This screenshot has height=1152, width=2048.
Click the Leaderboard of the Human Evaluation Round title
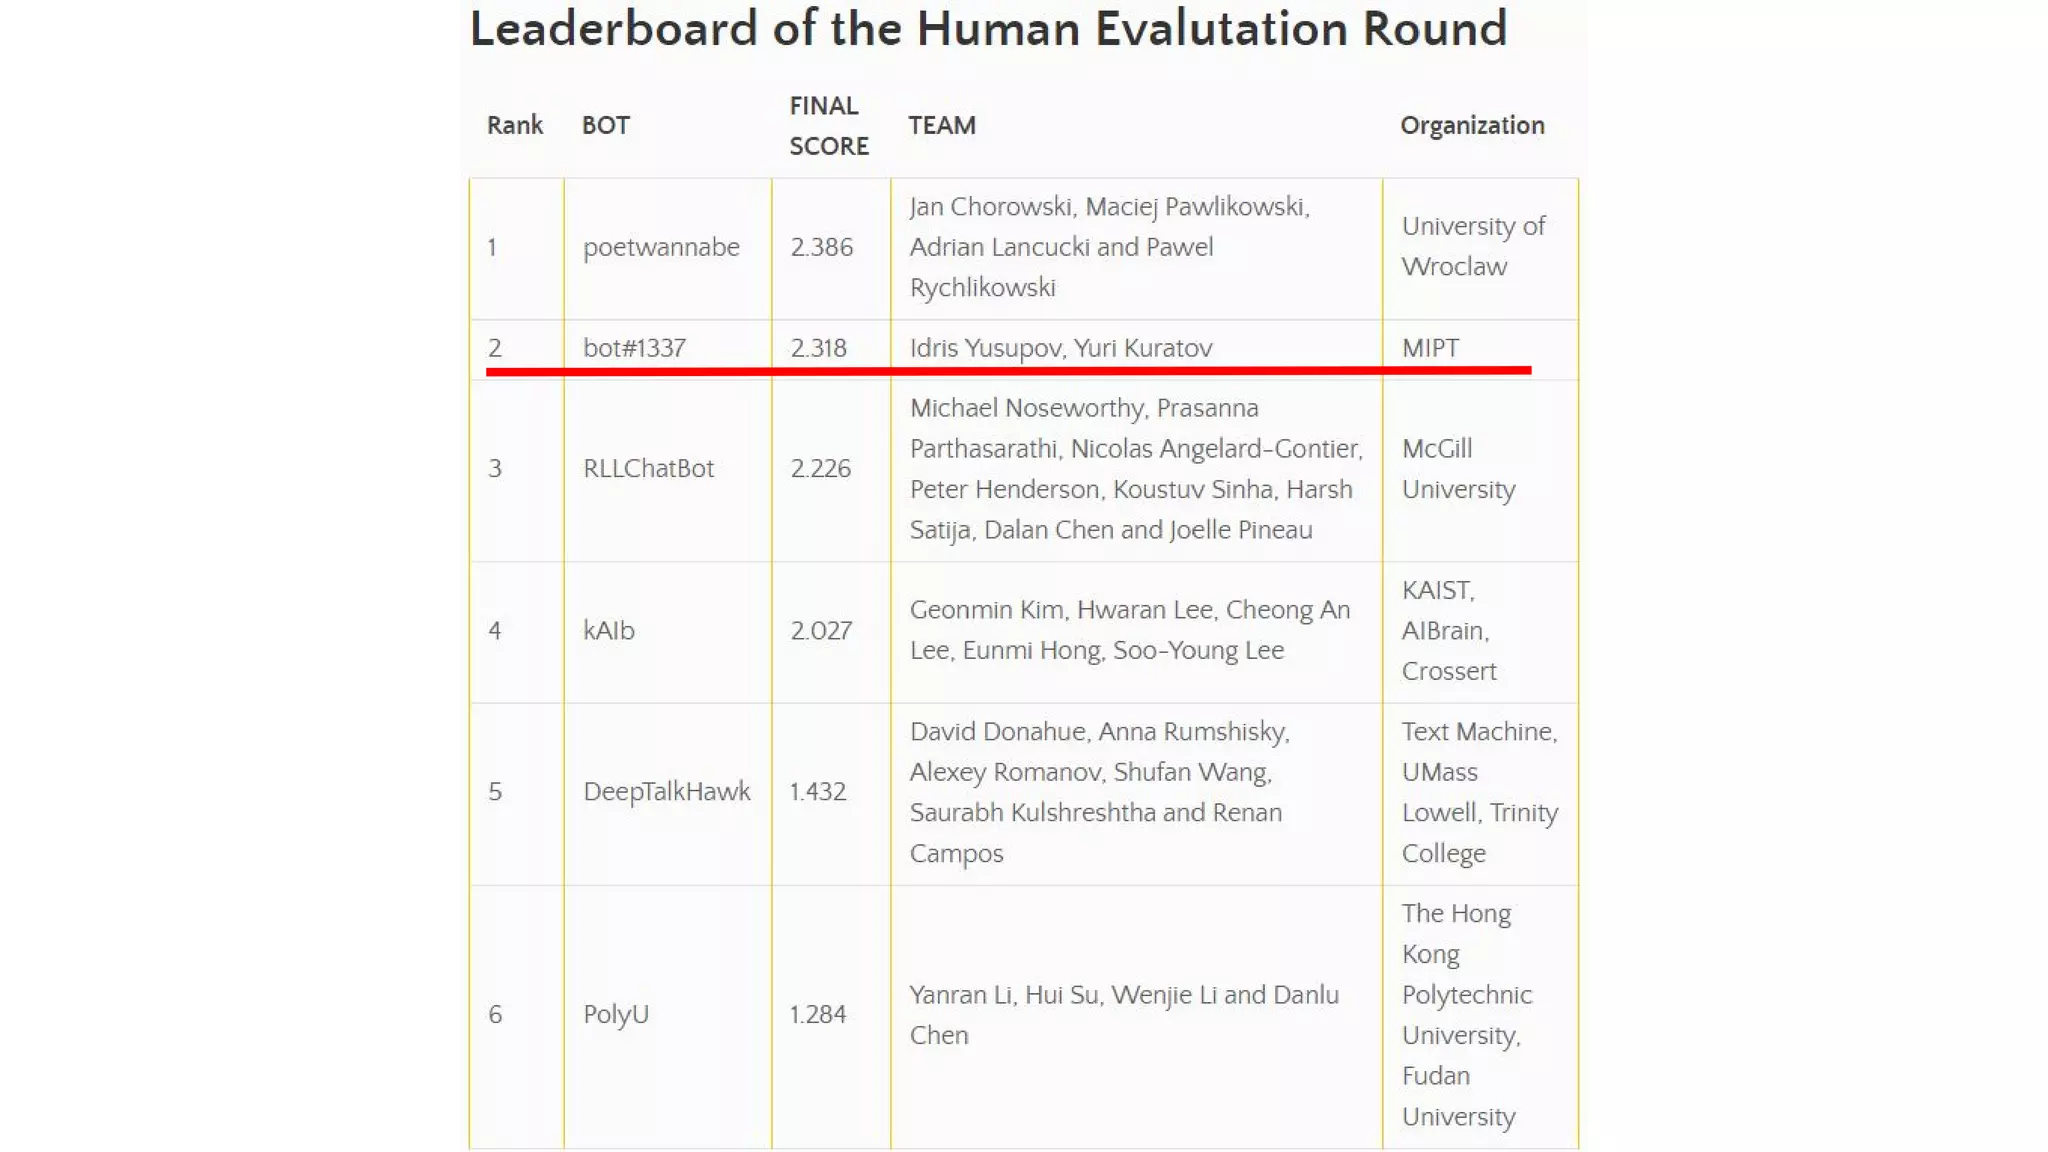tap(988, 29)
